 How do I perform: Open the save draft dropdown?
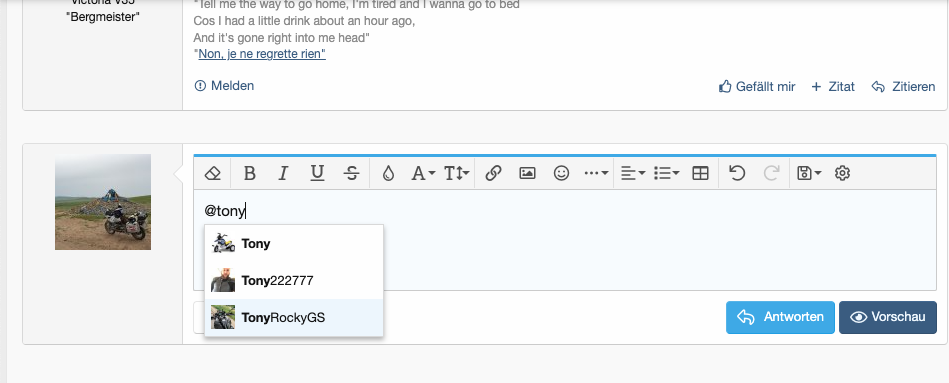click(809, 174)
